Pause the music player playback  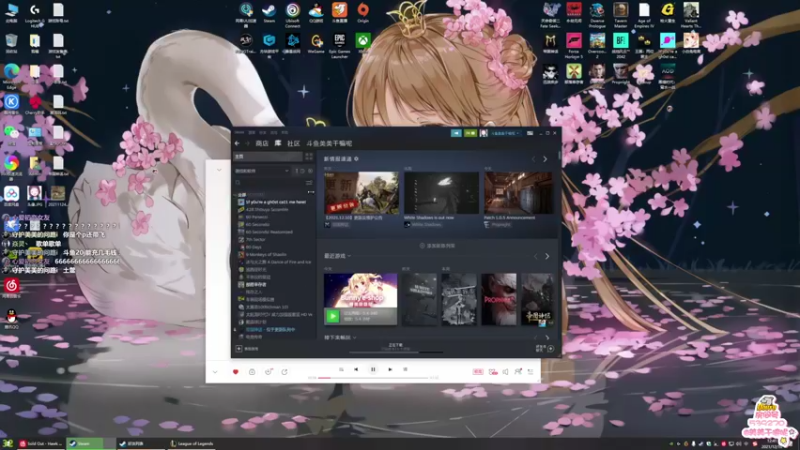(x=373, y=369)
